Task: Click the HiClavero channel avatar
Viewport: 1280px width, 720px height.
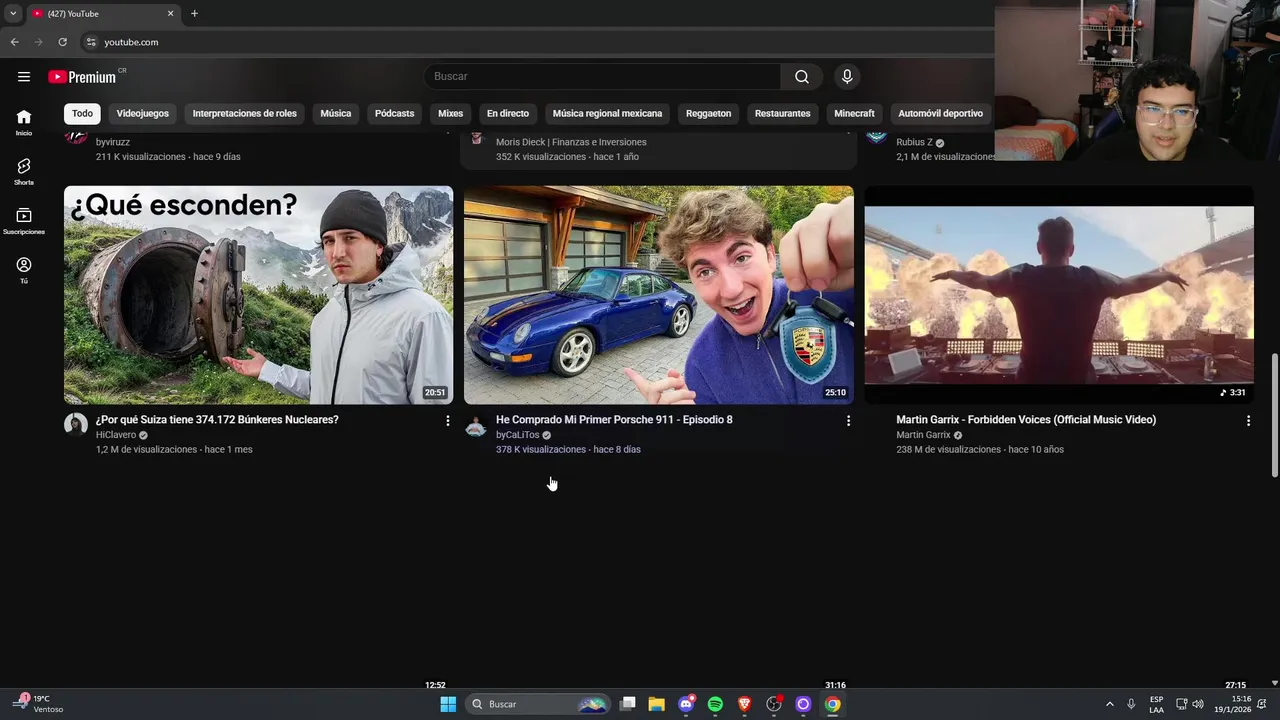Action: point(76,425)
